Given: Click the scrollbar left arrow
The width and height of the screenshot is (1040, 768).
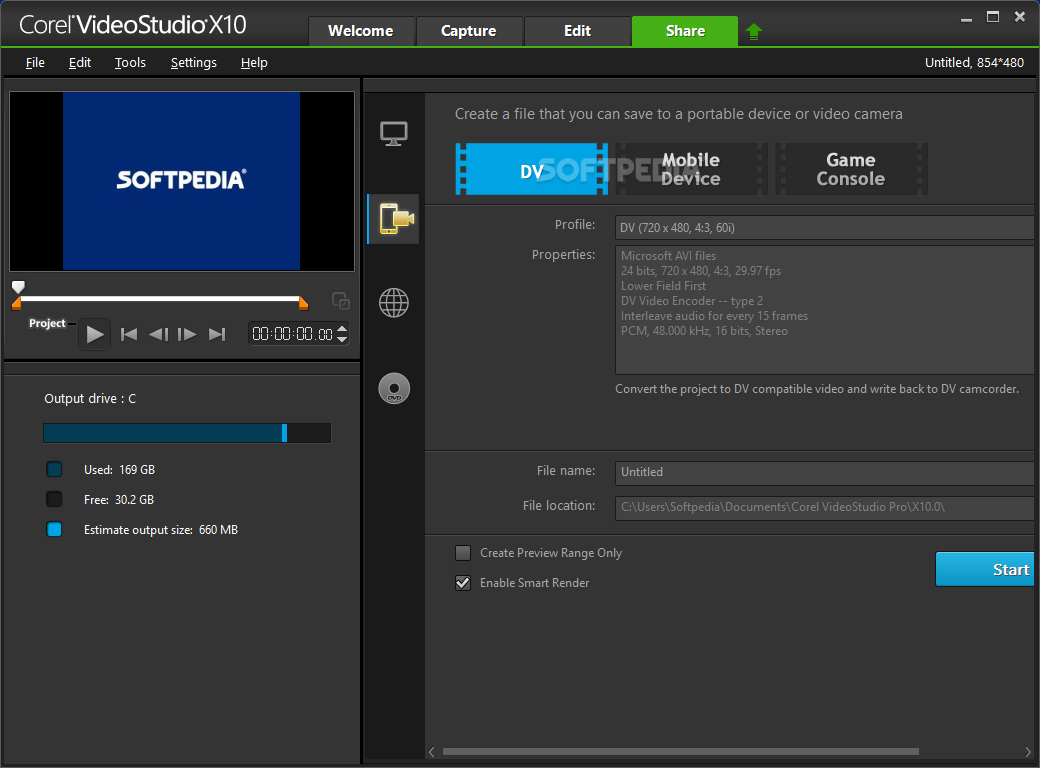Looking at the screenshot, I should 432,751.
